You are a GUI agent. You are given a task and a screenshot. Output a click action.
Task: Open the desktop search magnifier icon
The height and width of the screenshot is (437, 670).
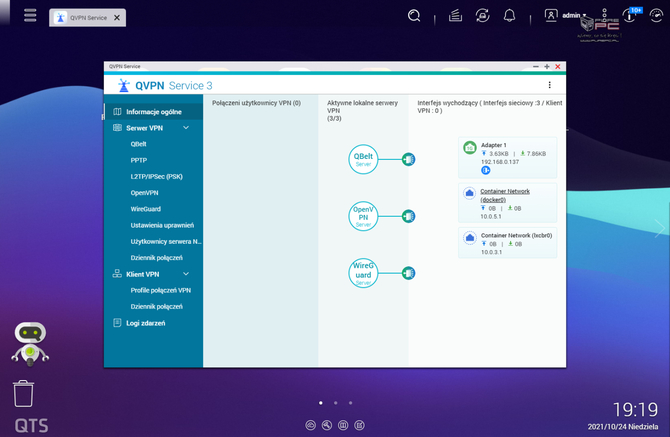click(x=414, y=16)
